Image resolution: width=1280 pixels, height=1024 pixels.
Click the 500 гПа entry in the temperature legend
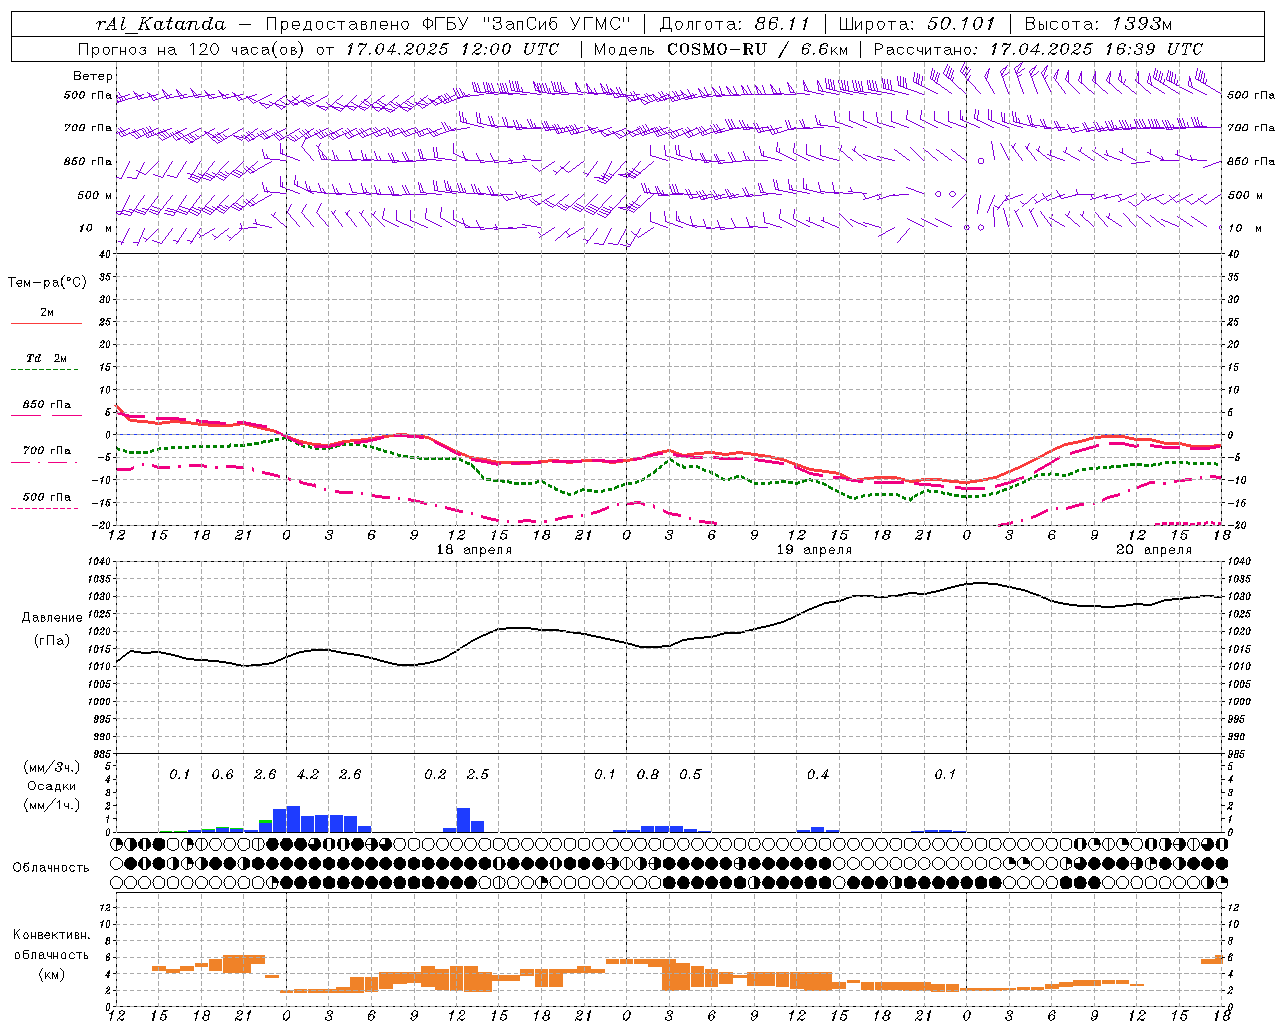(x=47, y=497)
